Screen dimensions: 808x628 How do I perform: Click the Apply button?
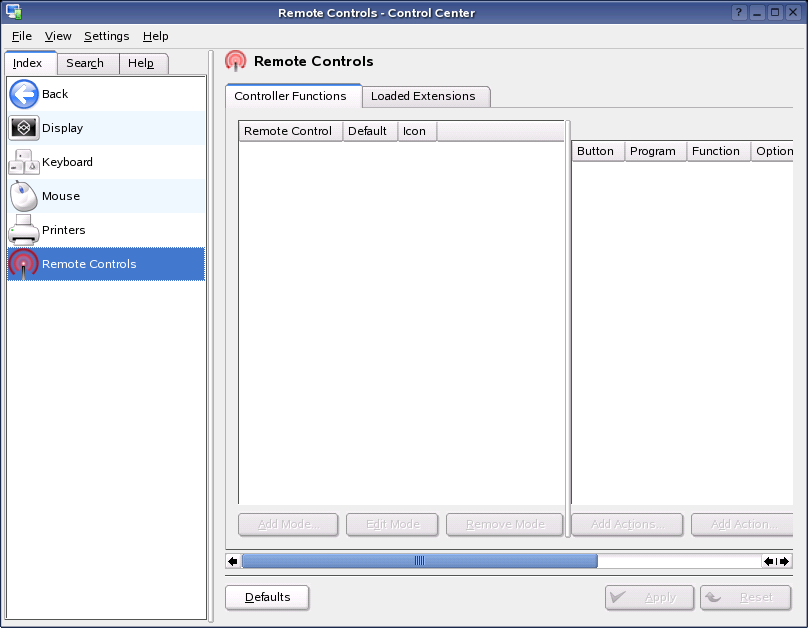point(649,597)
